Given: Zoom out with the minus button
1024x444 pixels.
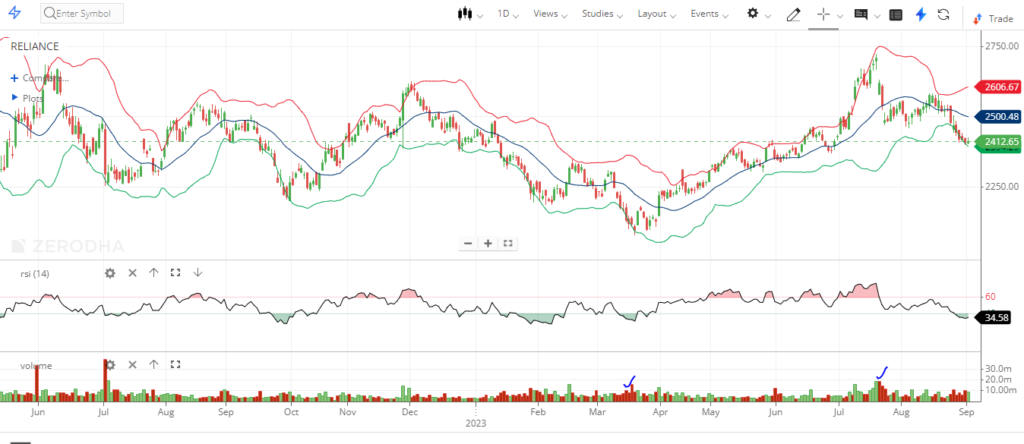Looking at the screenshot, I should [468, 244].
